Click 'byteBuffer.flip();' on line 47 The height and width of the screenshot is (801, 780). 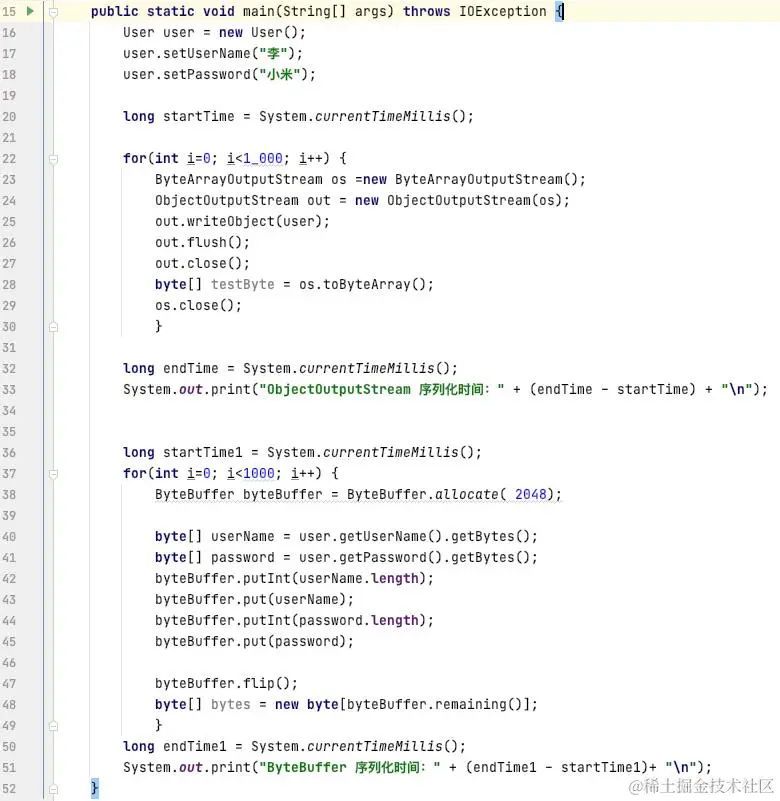pyautogui.click(x=226, y=683)
